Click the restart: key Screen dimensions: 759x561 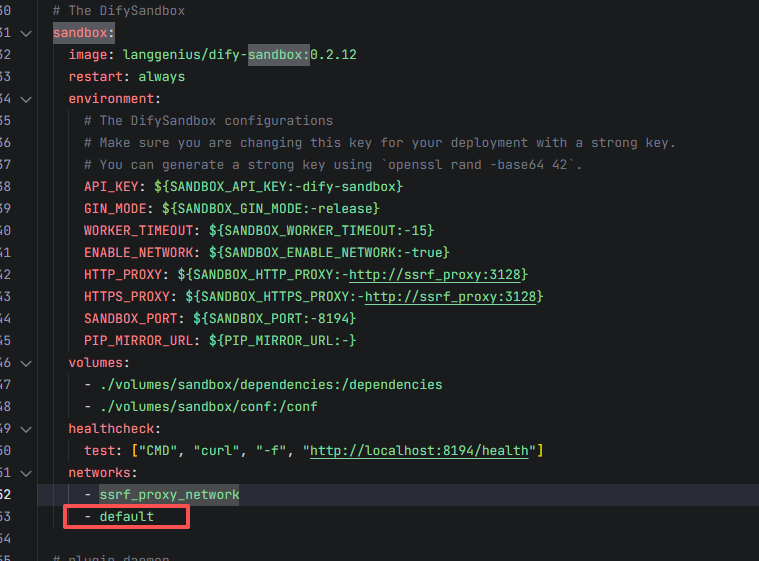point(99,76)
